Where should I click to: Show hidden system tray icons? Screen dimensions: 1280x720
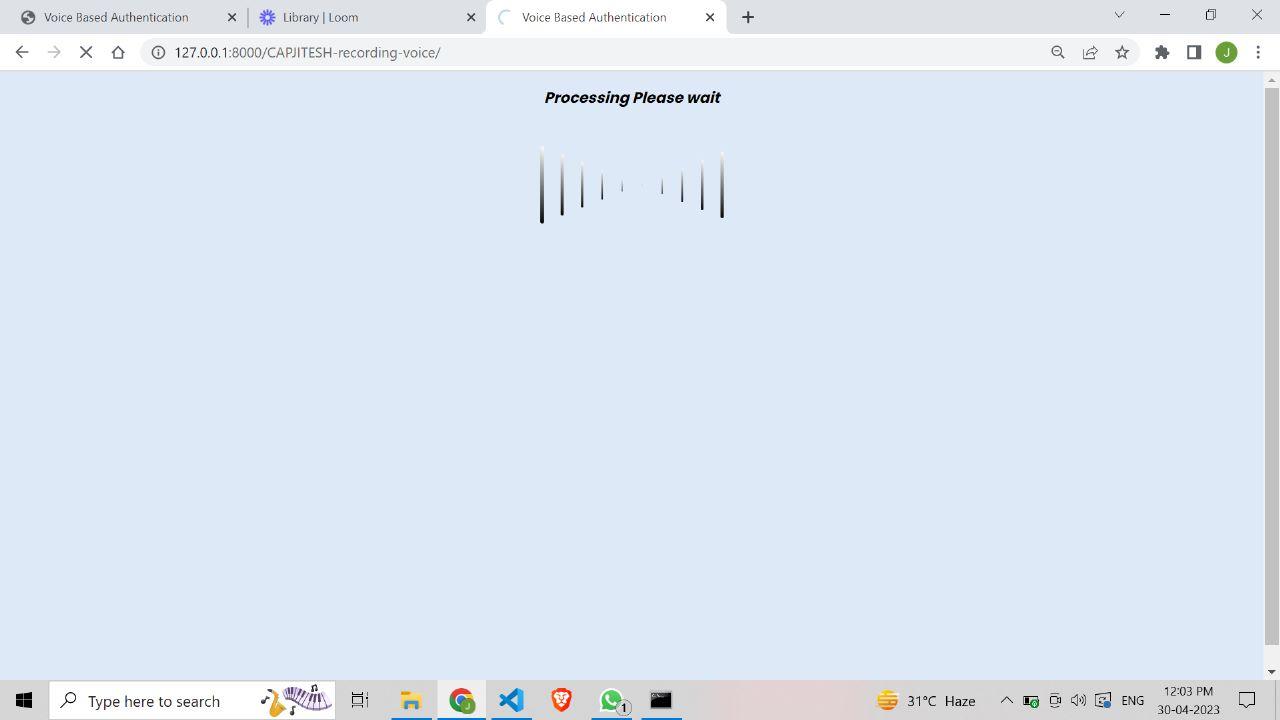(x=1007, y=700)
